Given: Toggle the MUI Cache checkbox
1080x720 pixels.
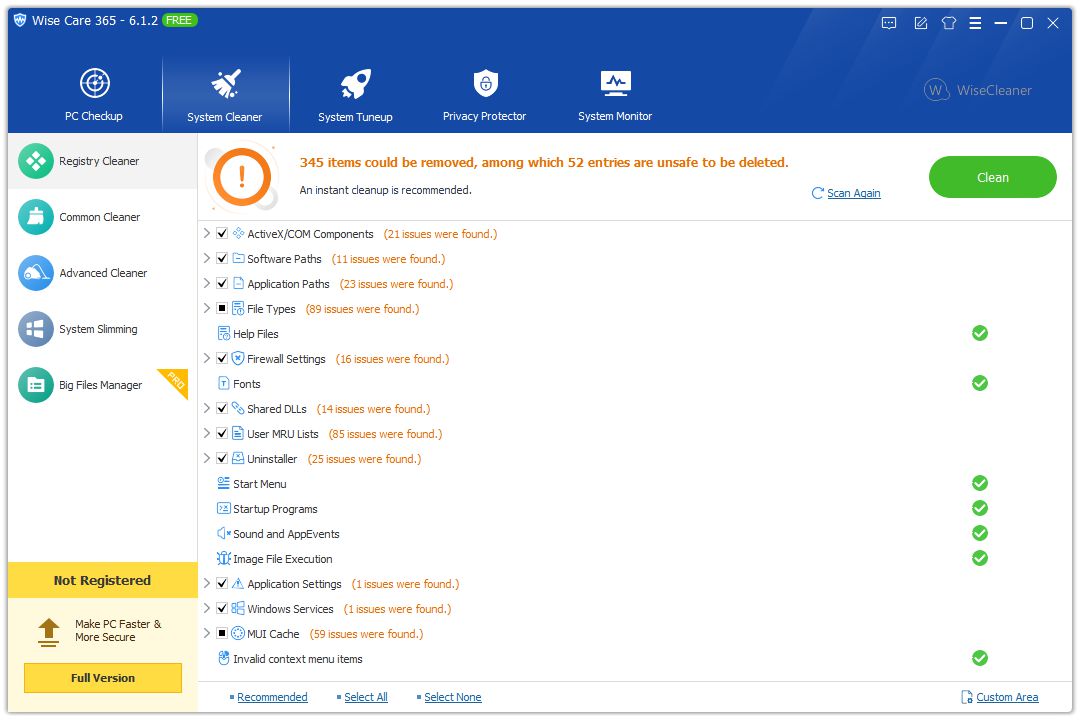Looking at the screenshot, I should pyautogui.click(x=222, y=634).
